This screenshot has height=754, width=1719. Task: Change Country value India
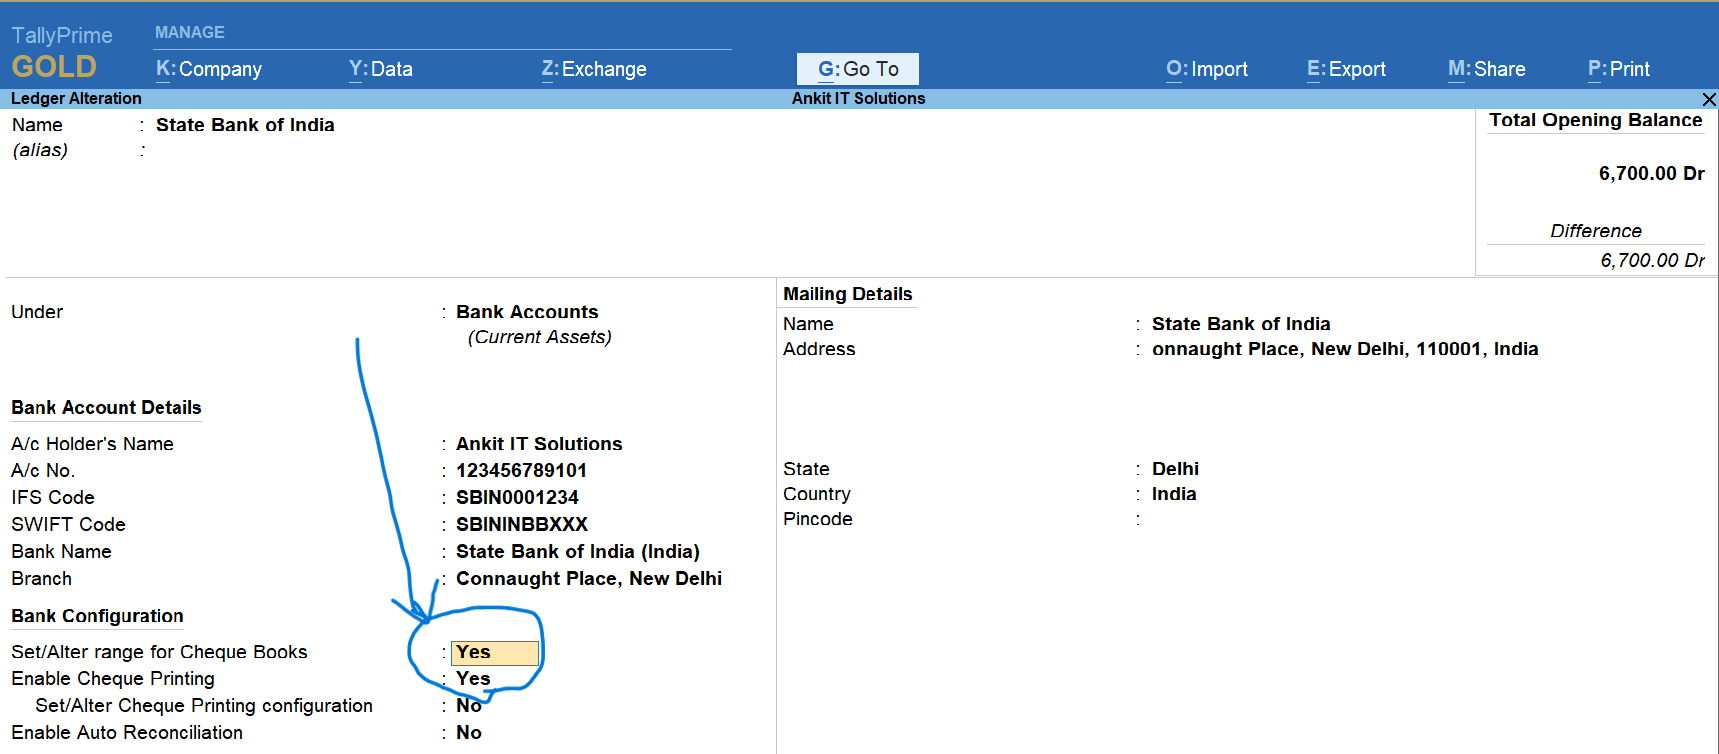click(x=1174, y=494)
